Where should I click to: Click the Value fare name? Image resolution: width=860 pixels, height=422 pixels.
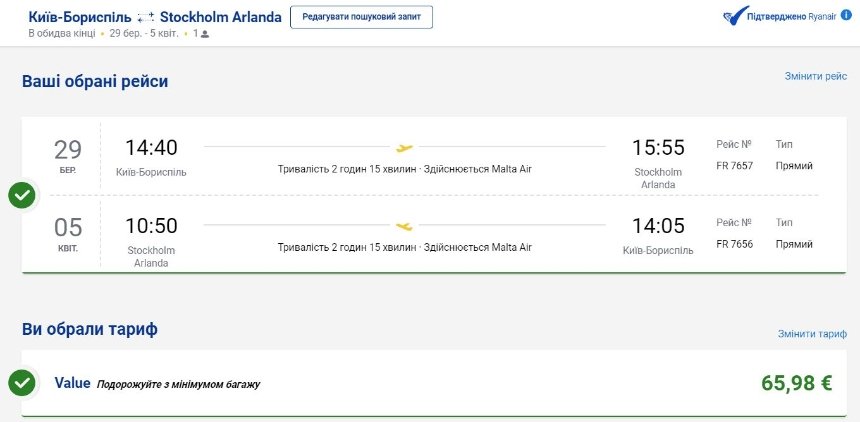(72, 383)
